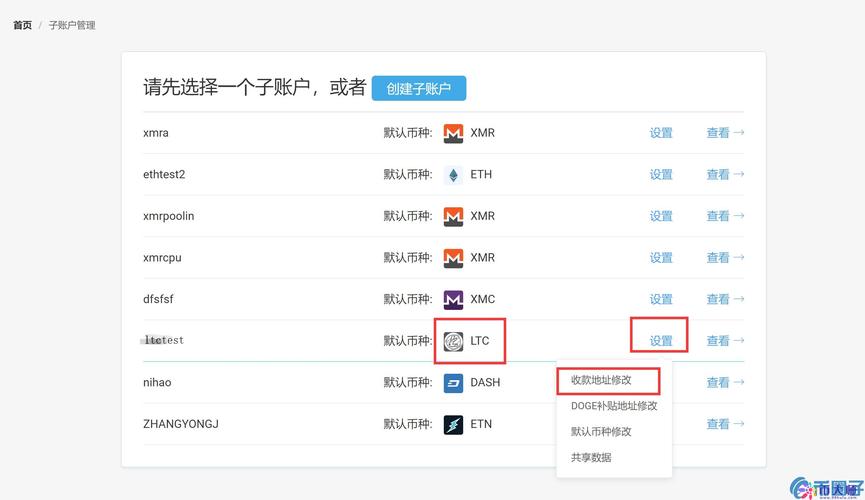Click the DASH coin icon in nihao row
Screen dimensions: 865x500
453,382
